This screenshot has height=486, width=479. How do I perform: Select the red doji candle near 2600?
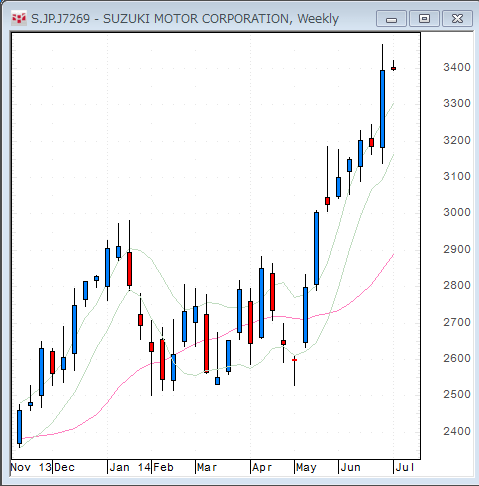click(294, 360)
